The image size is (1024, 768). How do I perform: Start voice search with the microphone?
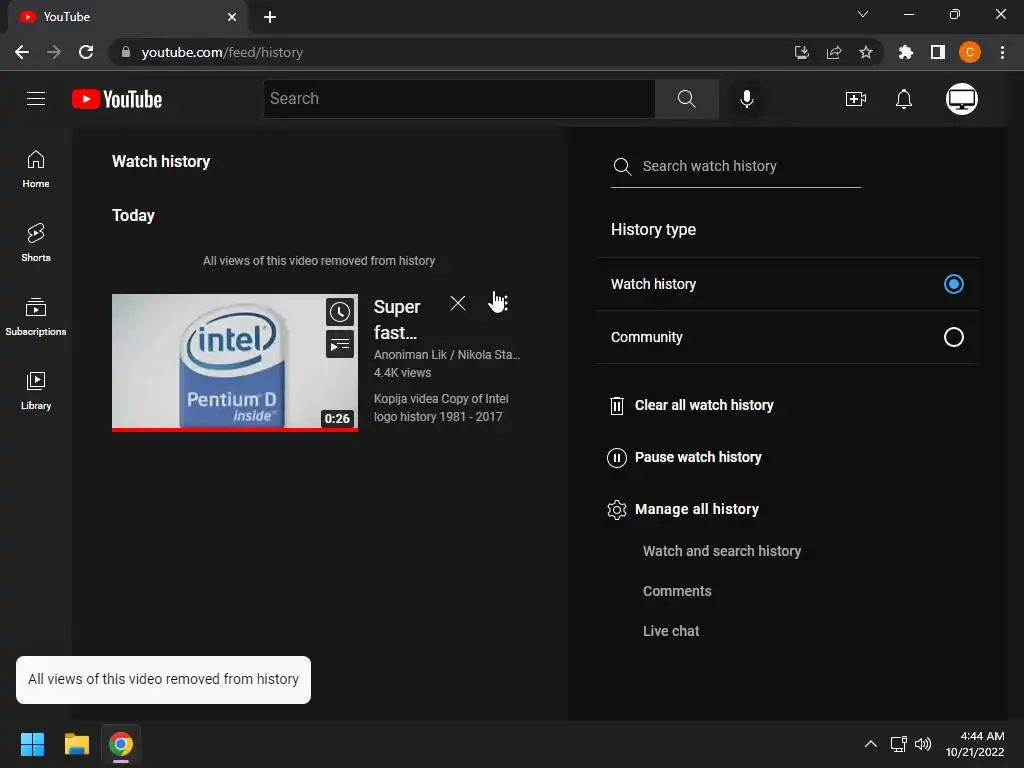pos(746,99)
